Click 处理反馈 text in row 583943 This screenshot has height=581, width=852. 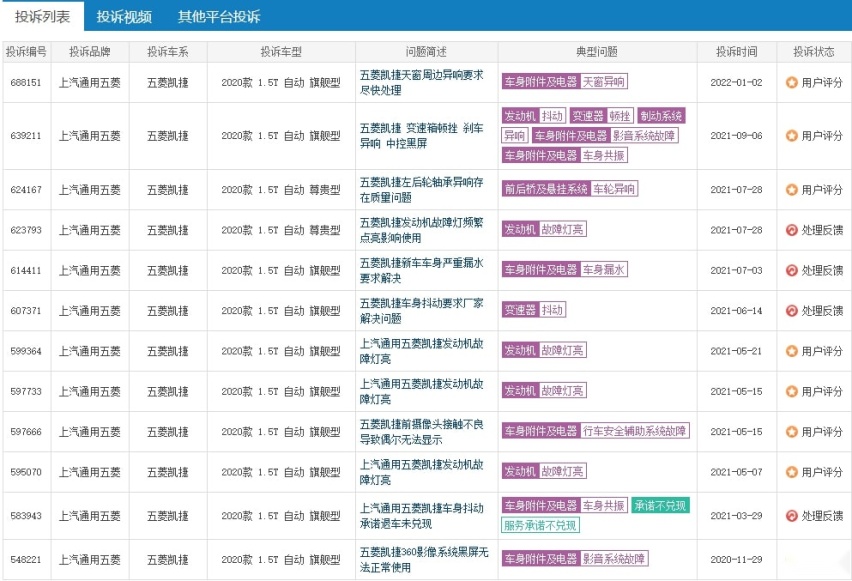822,516
